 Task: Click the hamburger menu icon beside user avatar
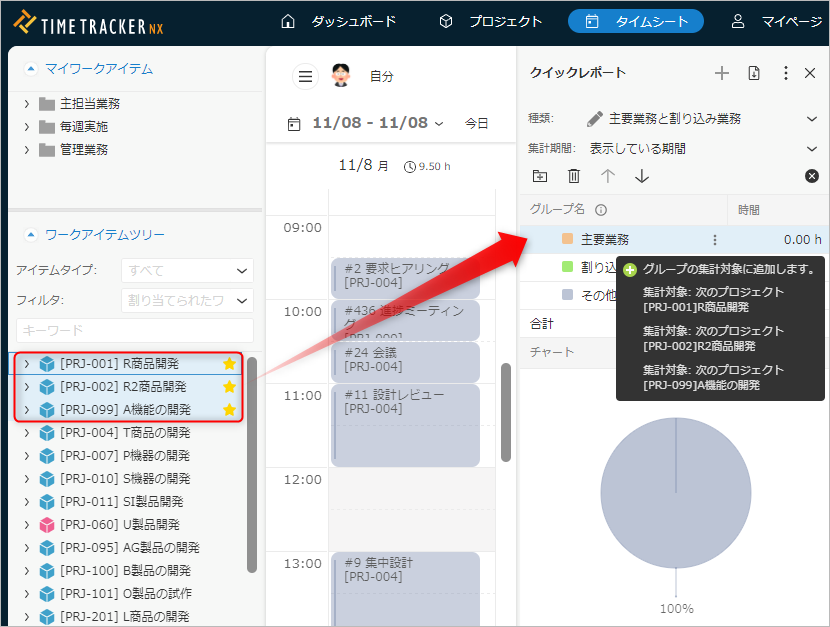pyautogui.click(x=305, y=76)
